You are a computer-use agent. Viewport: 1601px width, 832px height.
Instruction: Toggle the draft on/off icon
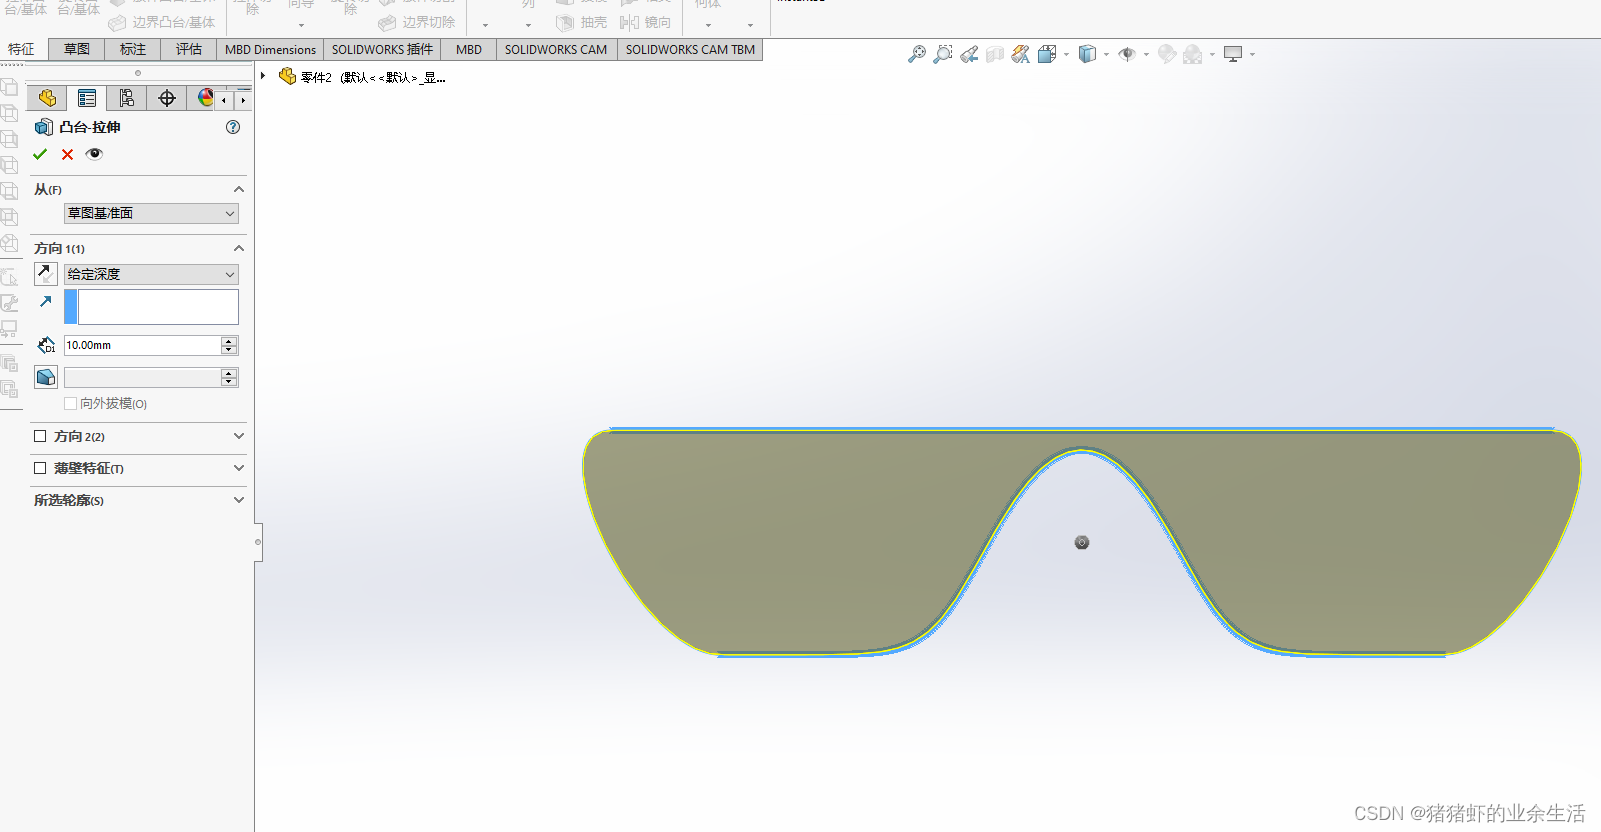(x=46, y=377)
